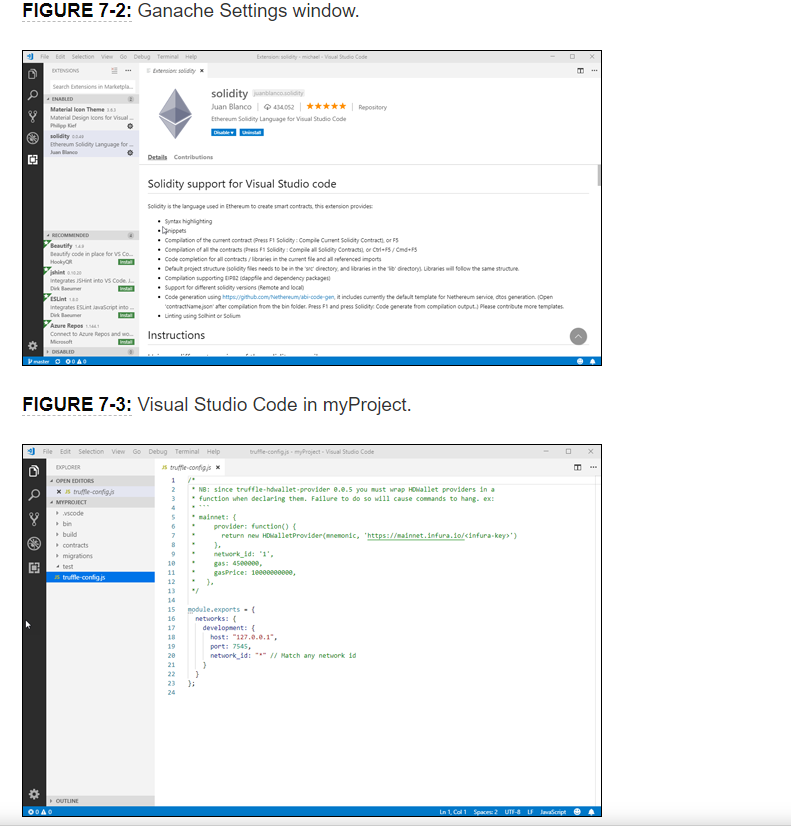This screenshot has height=830, width=791.
Task: Open Help menu in myProject window
Action: (x=213, y=452)
